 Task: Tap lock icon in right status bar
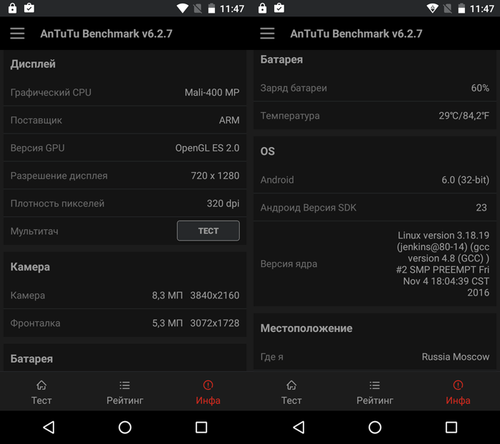[x=262, y=8]
